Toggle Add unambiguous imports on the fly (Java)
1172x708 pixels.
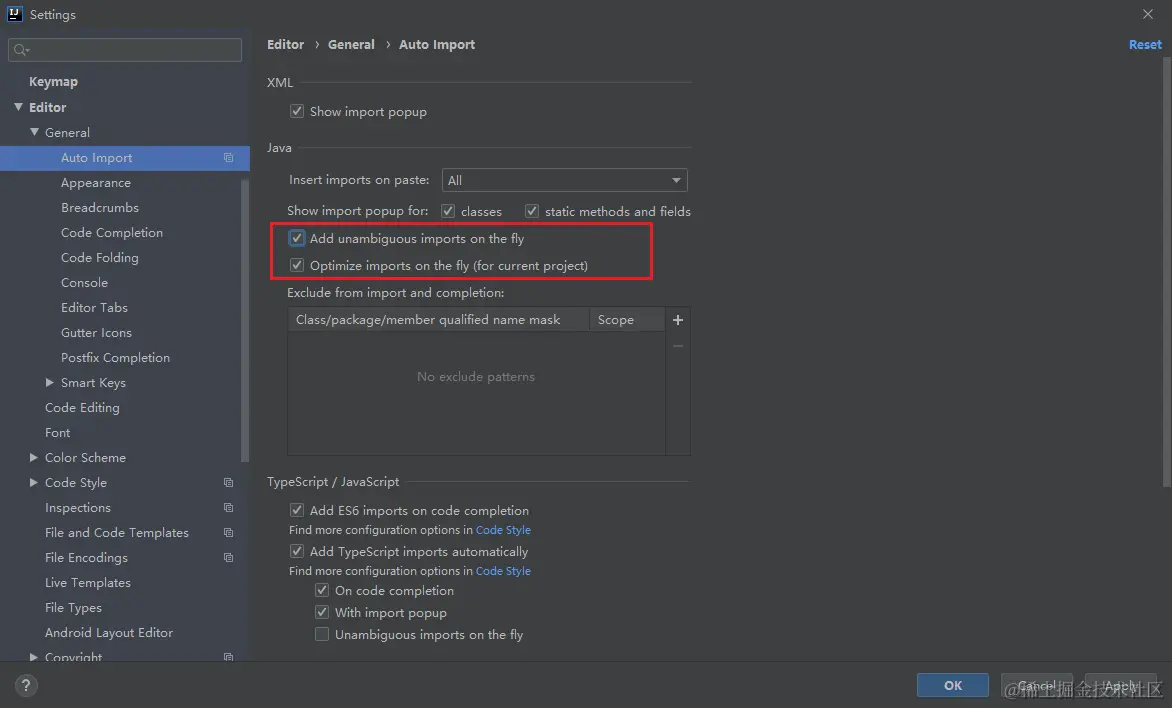coord(297,238)
